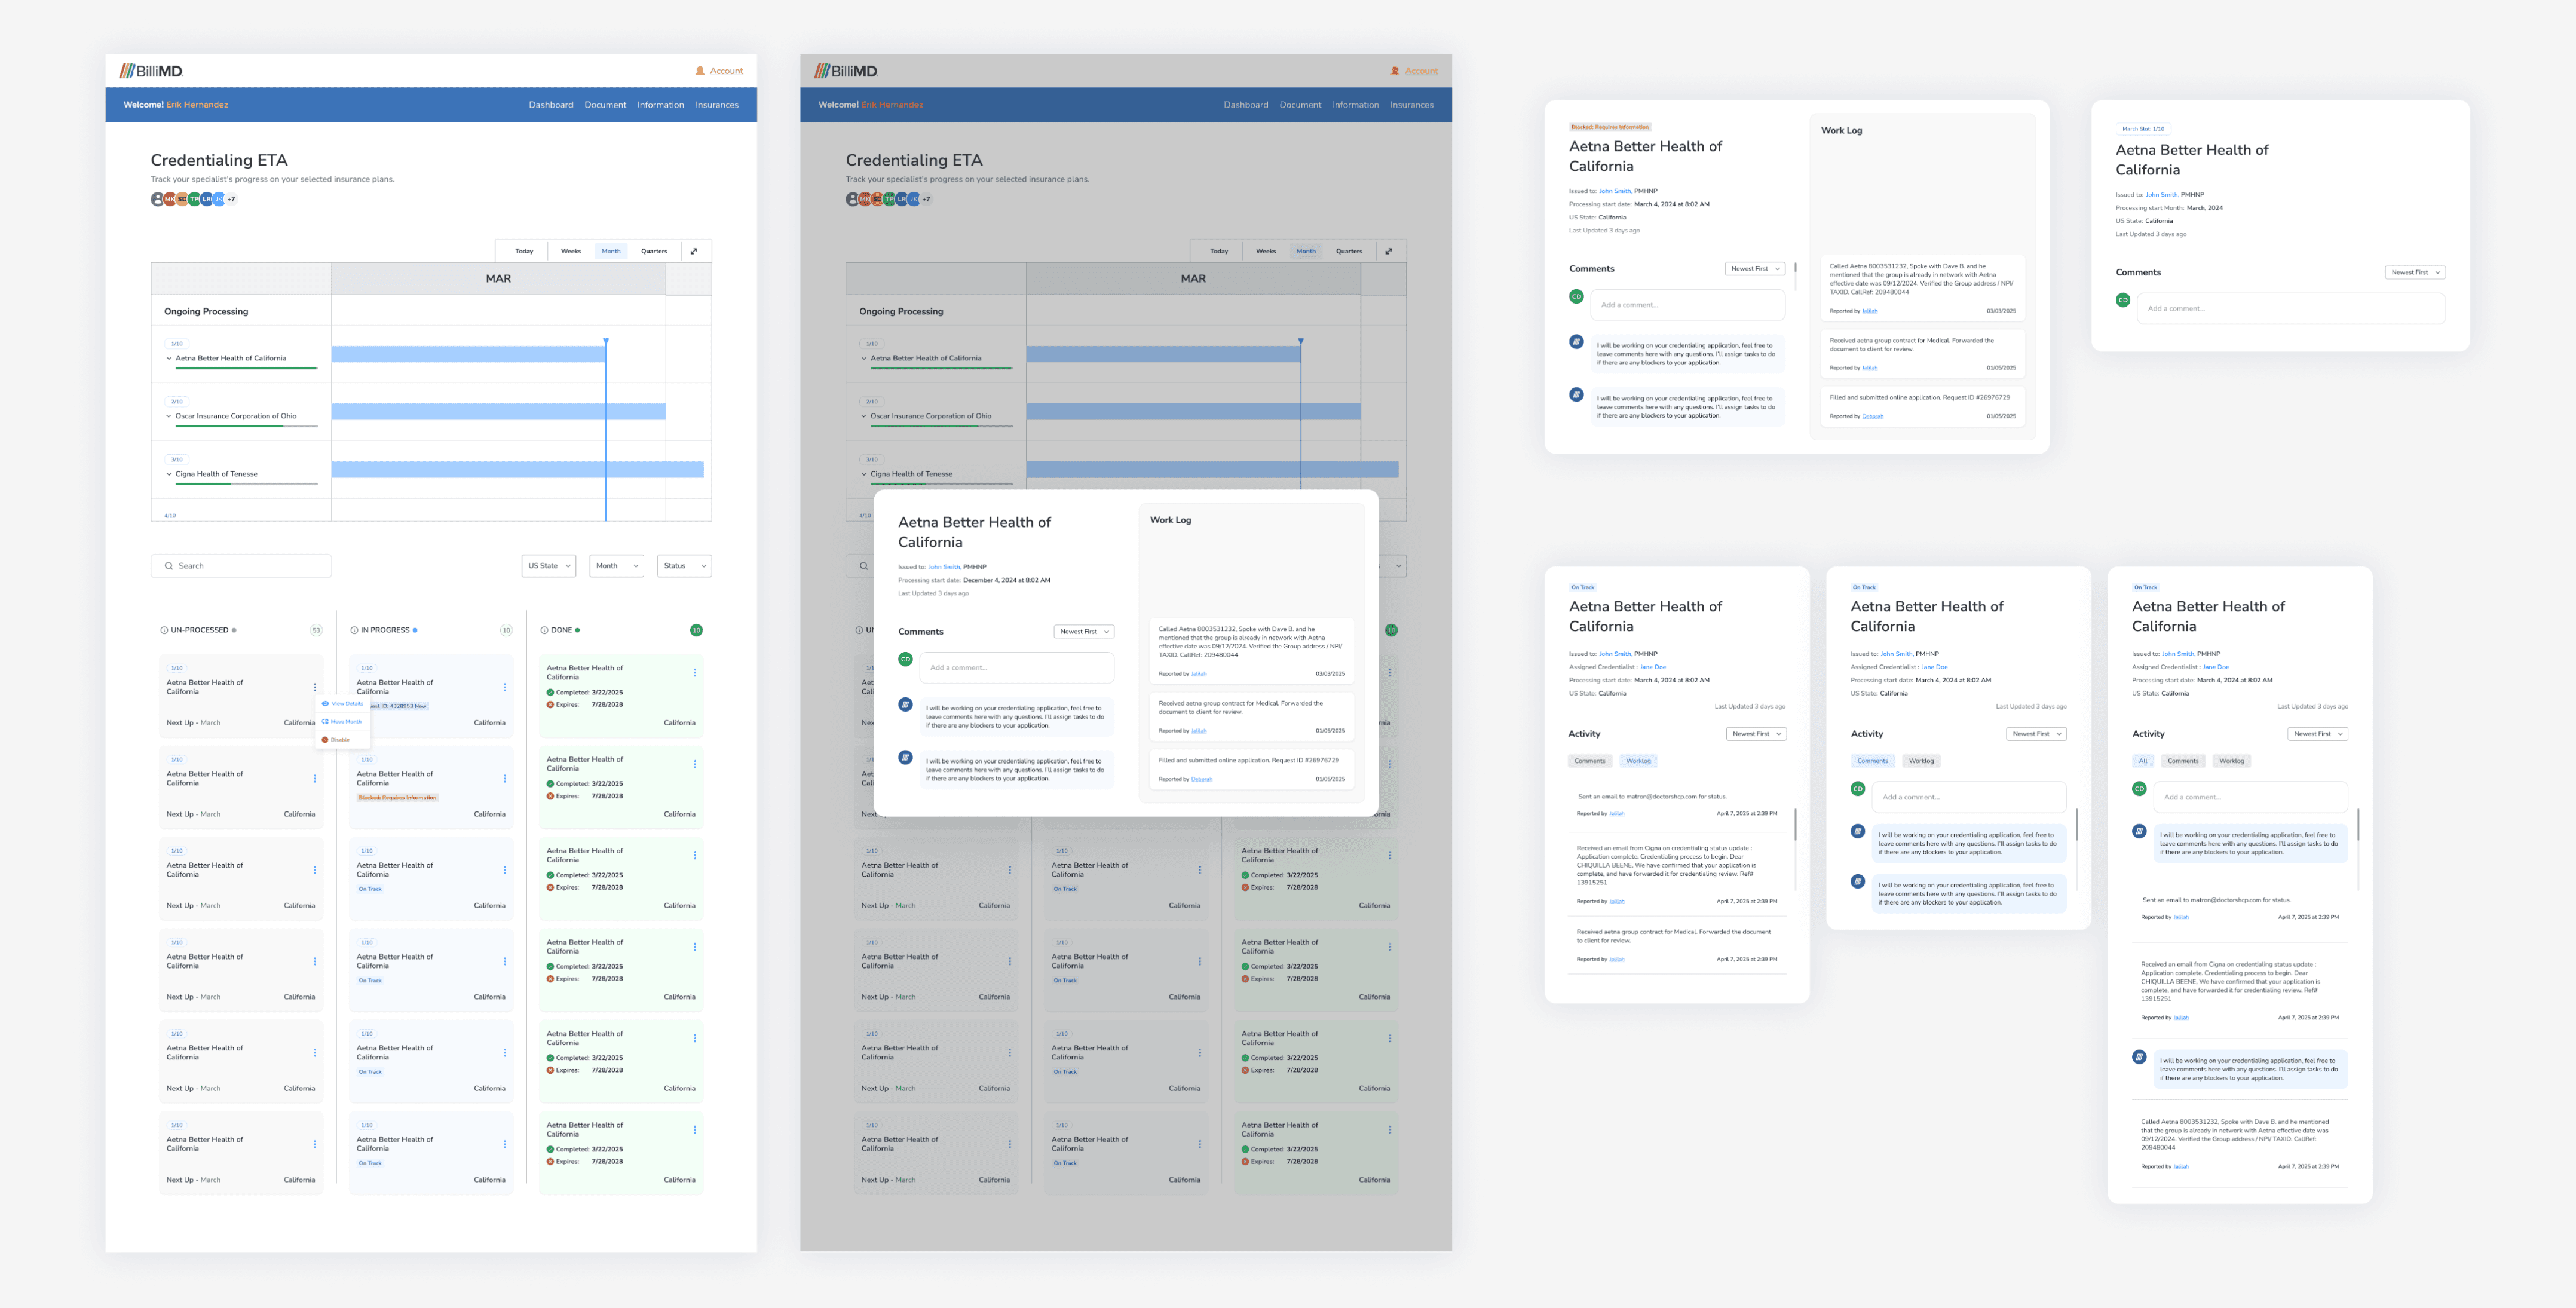The height and width of the screenshot is (1308, 2576).
Task: Click today marker handle on left page timeline
Action: [x=606, y=342]
